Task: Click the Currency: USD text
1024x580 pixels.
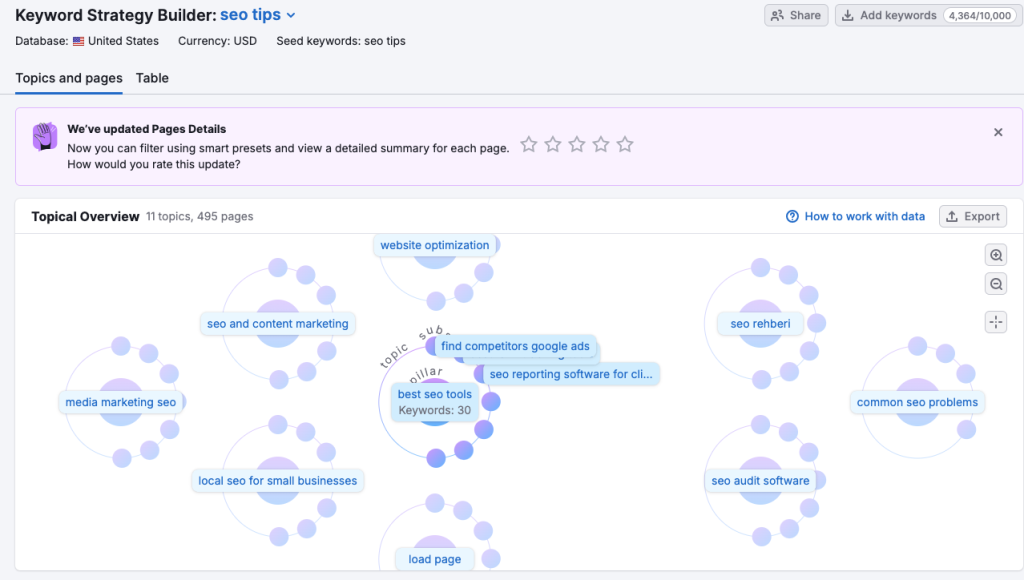Action: click(217, 41)
